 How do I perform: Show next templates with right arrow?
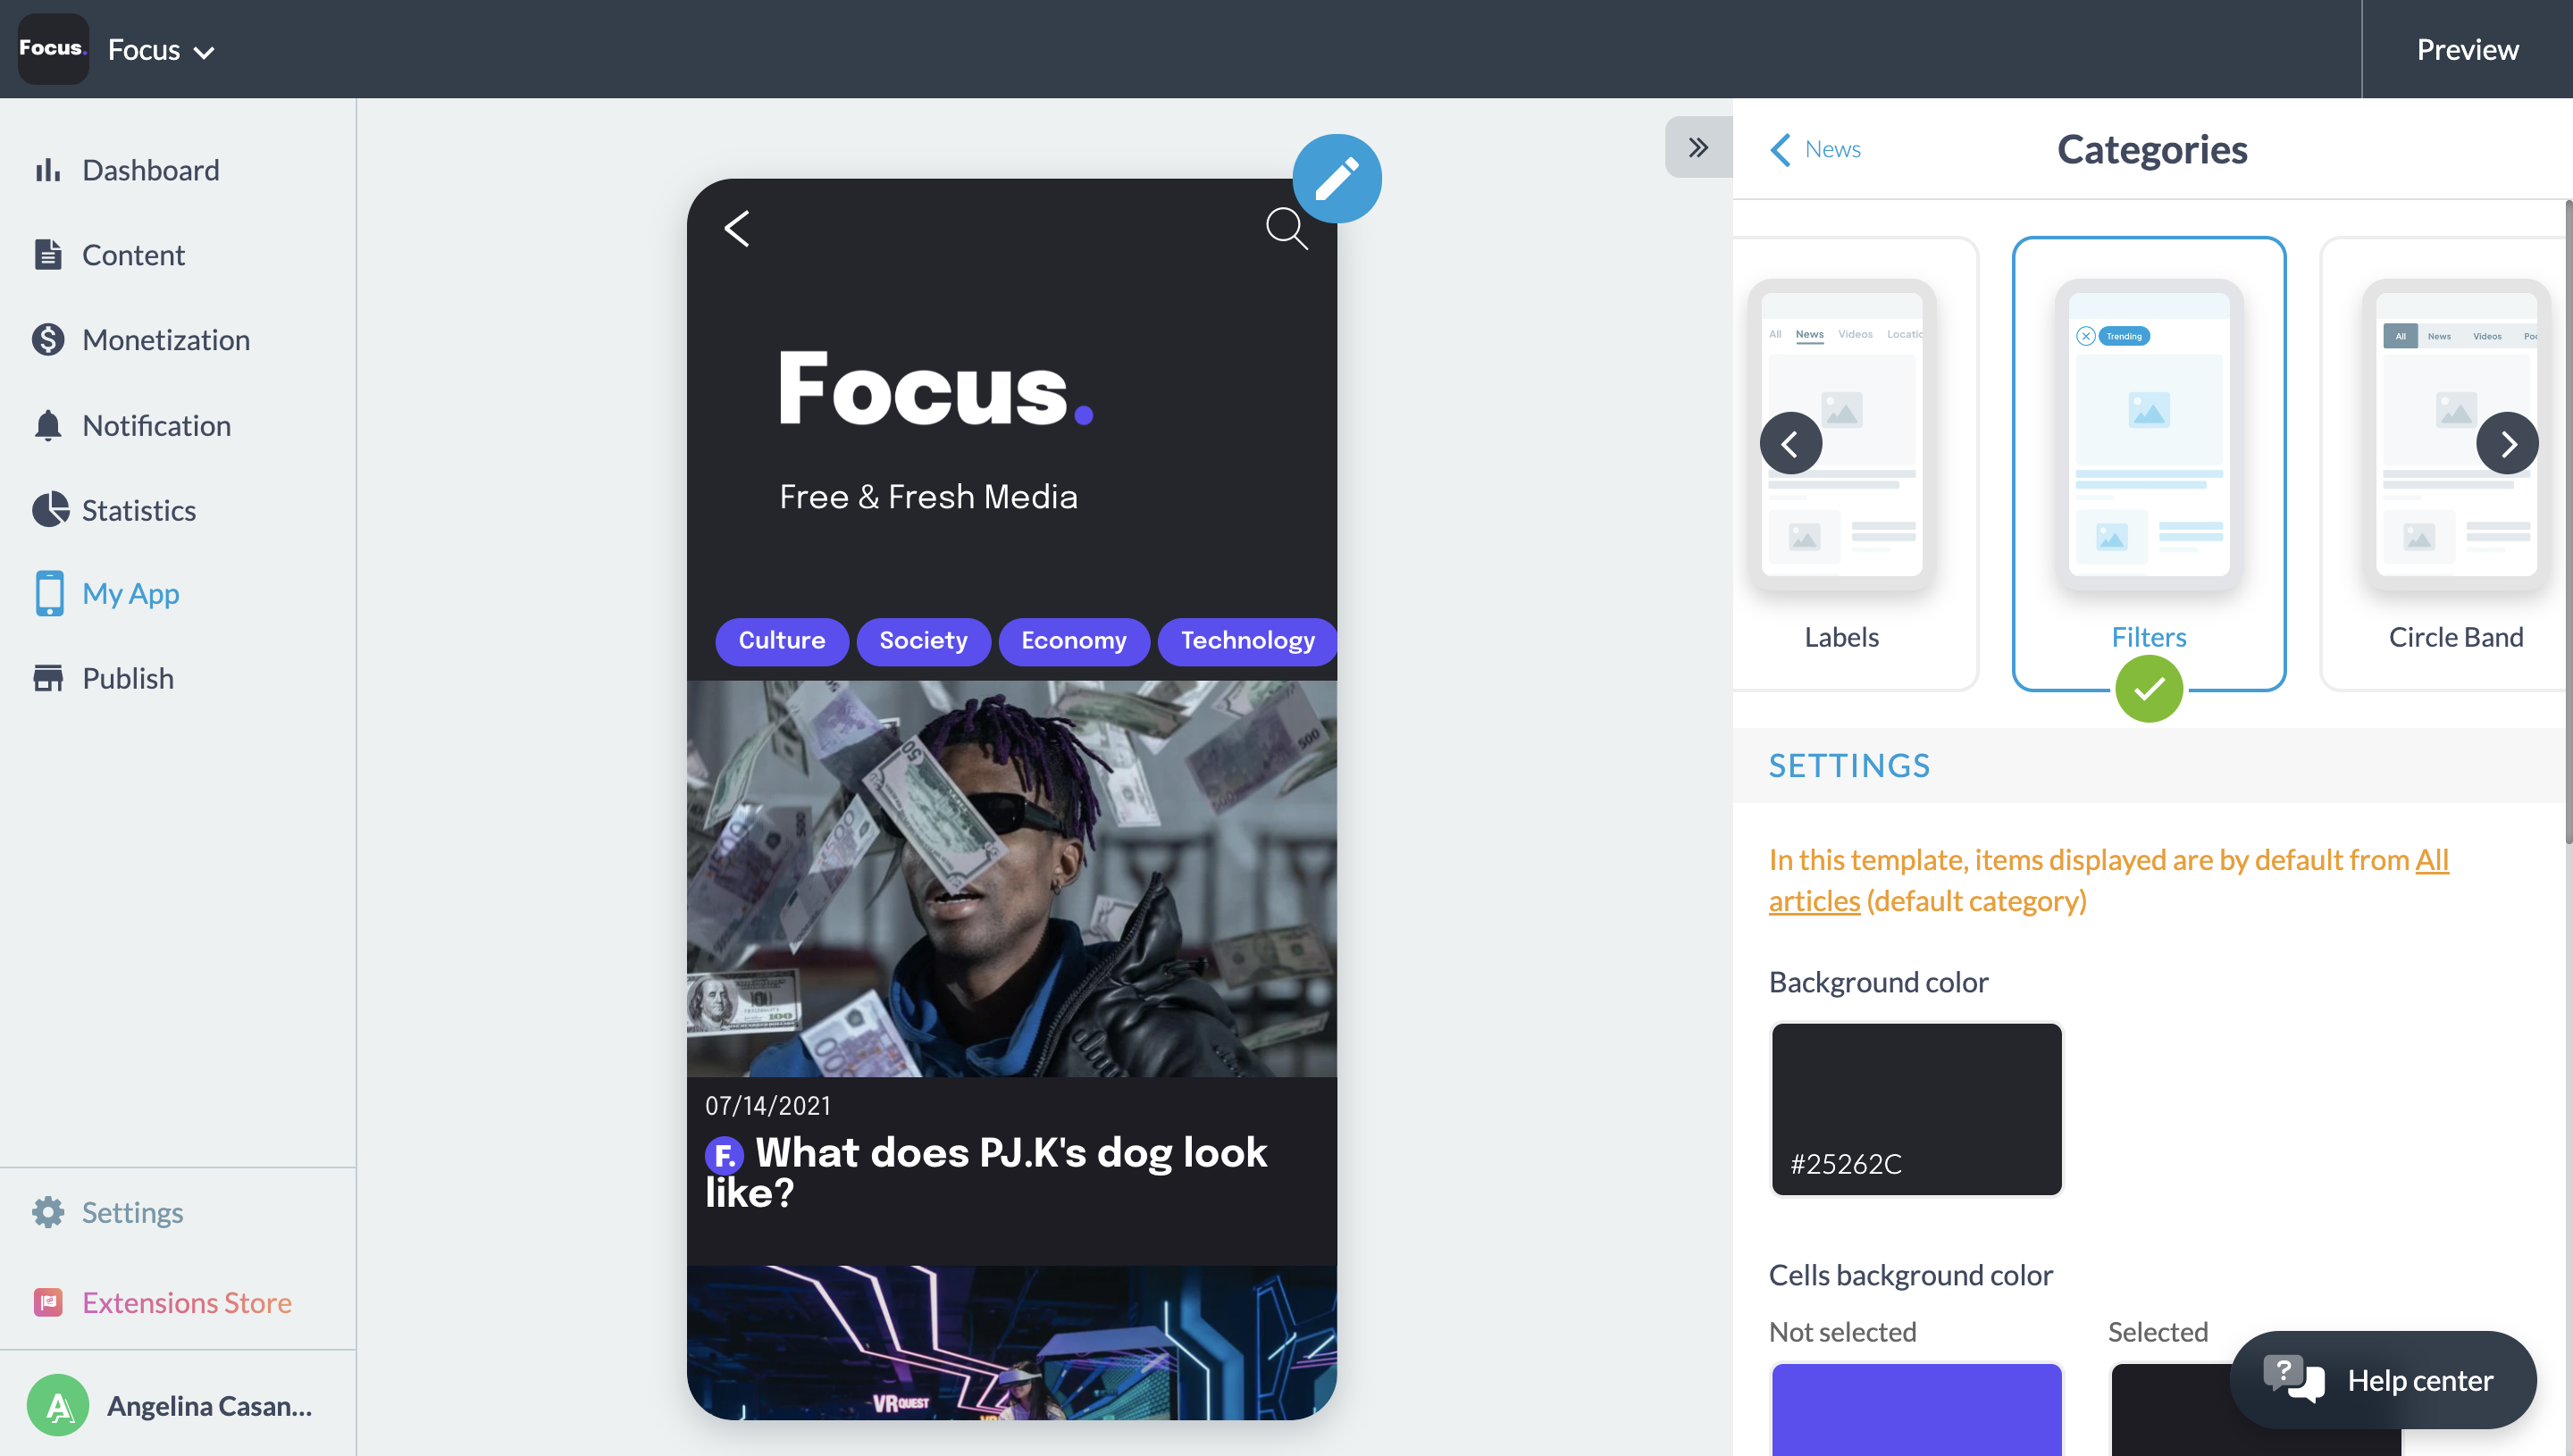pyautogui.click(x=2506, y=443)
